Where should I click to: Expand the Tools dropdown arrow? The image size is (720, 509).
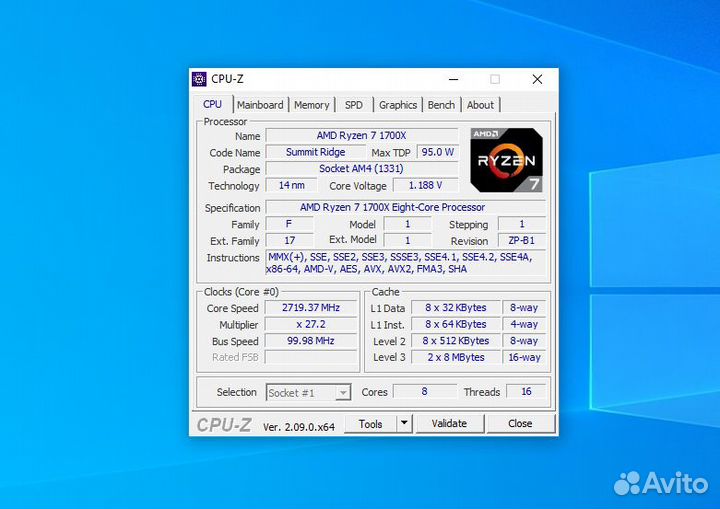(x=404, y=424)
